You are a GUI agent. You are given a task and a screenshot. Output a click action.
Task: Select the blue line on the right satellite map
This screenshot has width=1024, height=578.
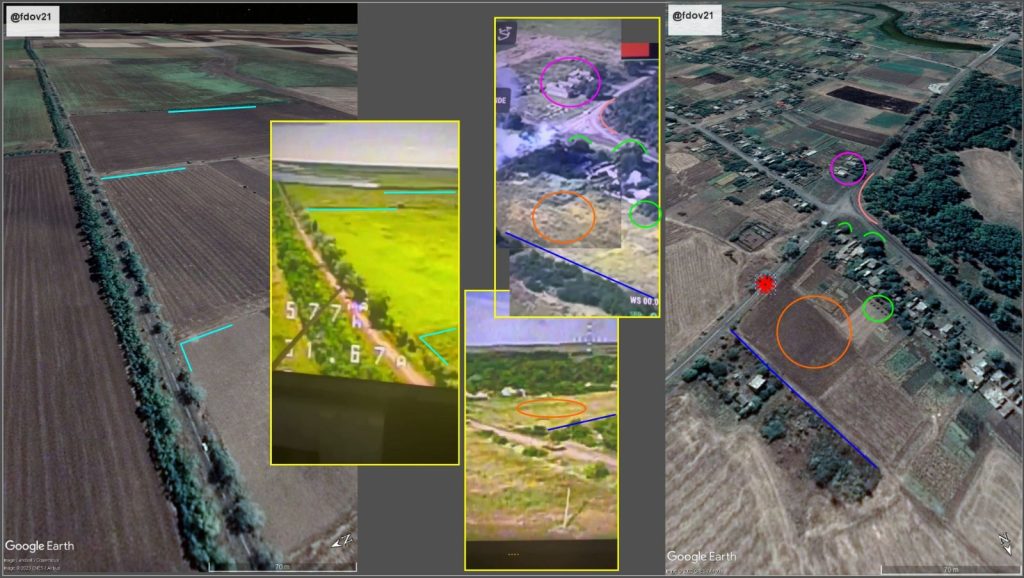805,400
